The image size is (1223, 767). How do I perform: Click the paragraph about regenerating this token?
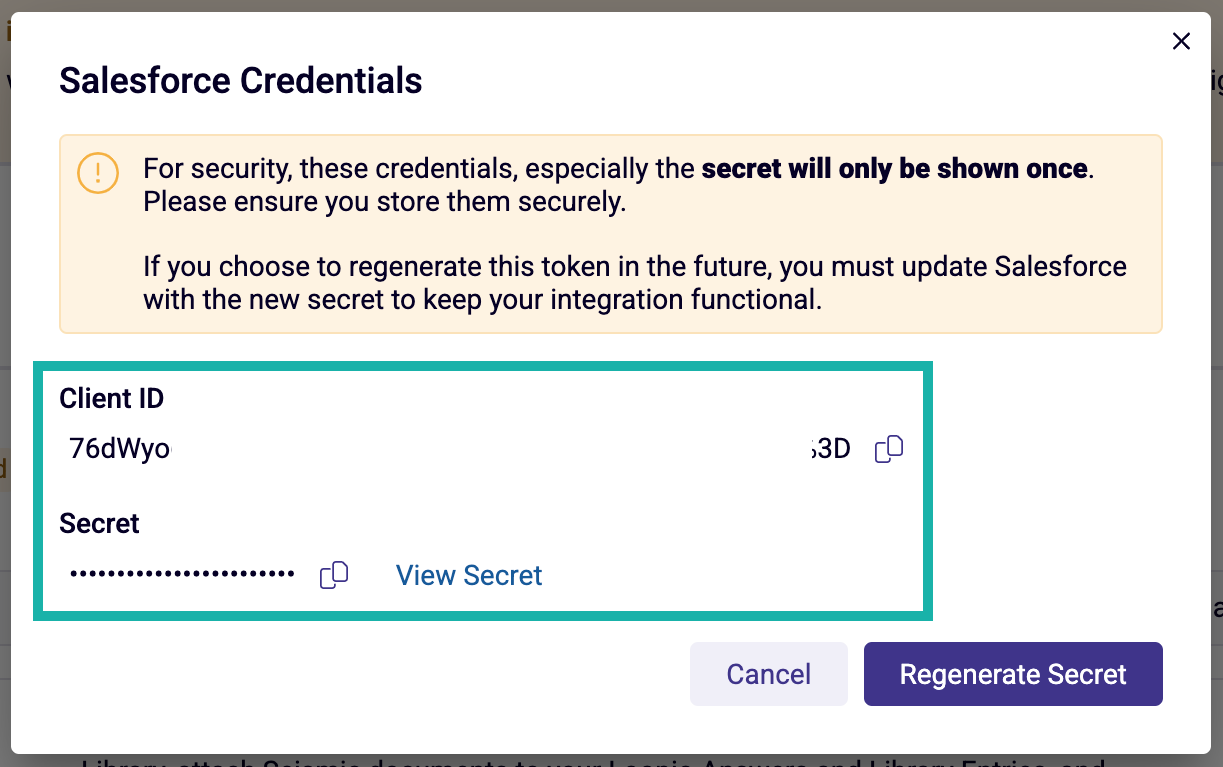pyautogui.click(x=635, y=283)
